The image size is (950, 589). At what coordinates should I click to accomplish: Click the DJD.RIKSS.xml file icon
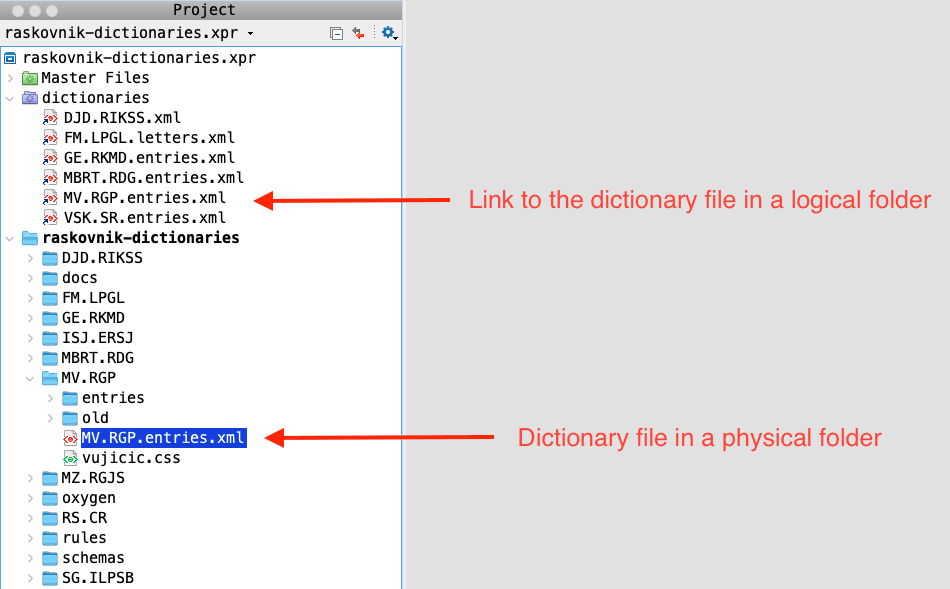point(51,118)
